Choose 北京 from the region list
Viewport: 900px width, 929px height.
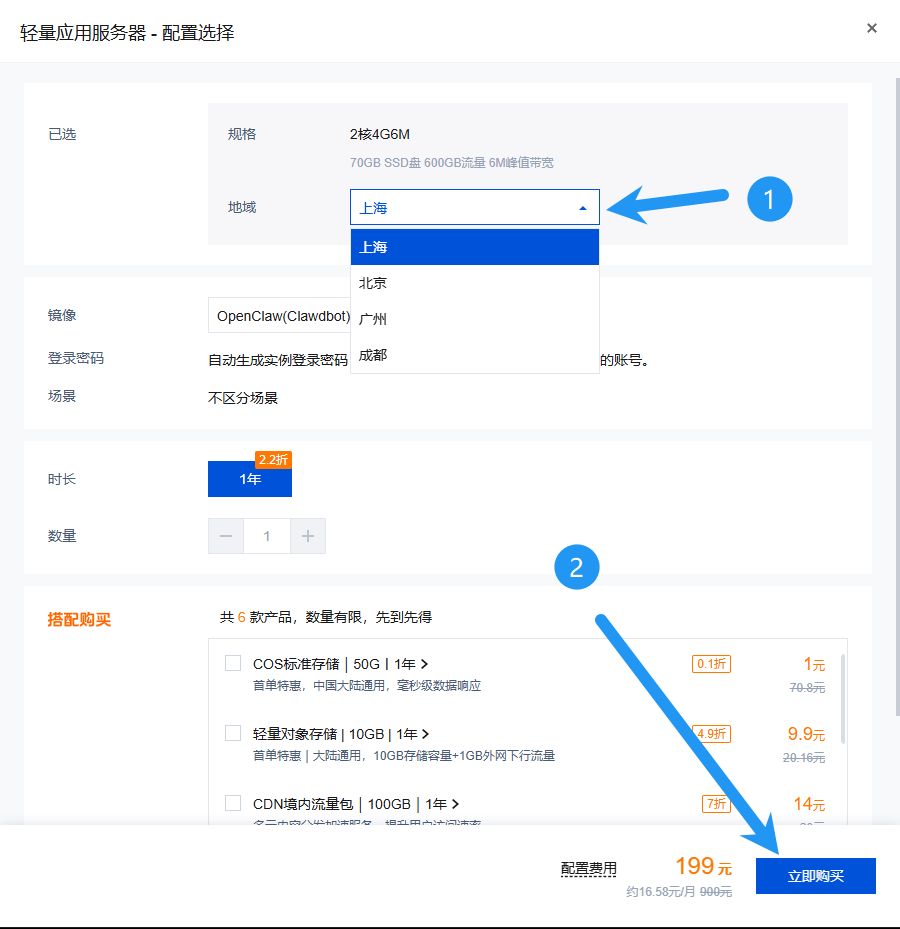474,283
